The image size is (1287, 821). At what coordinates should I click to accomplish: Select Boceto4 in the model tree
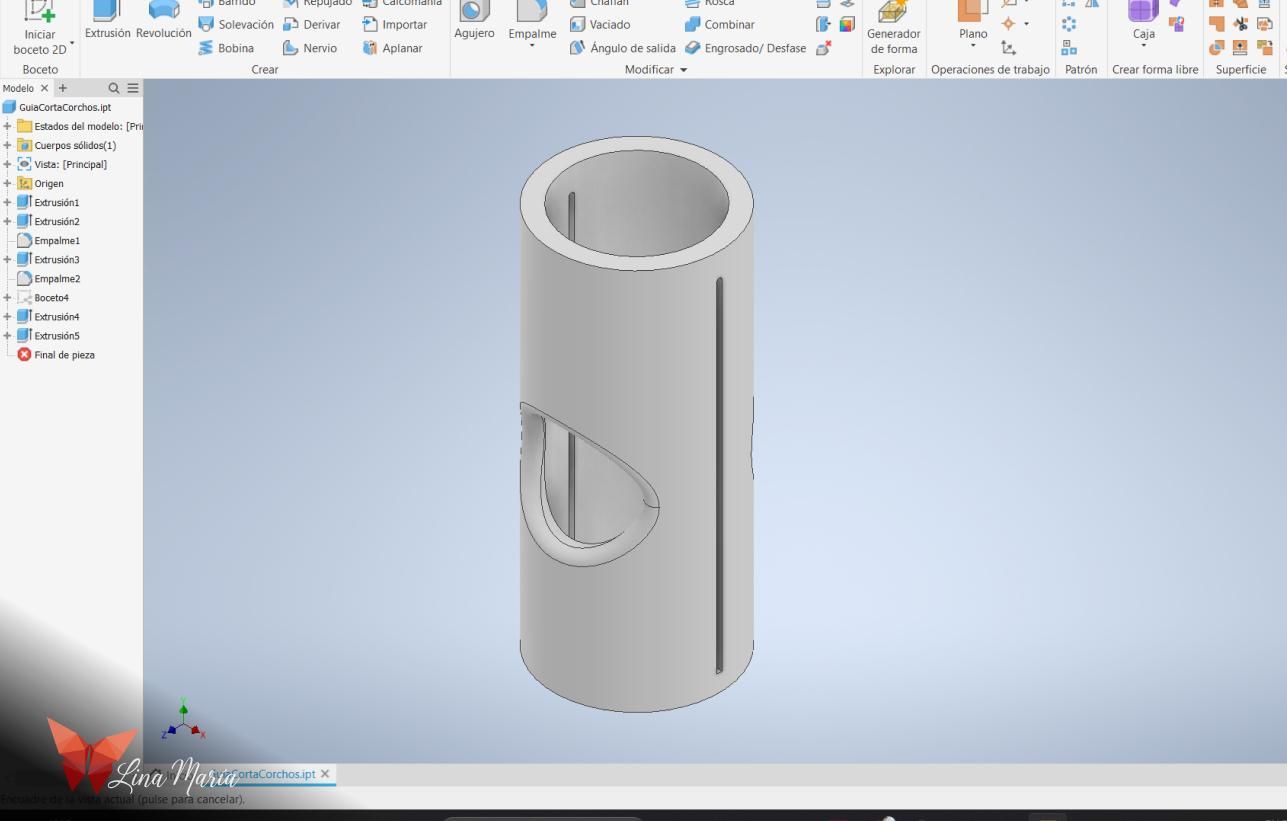(x=43, y=297)
